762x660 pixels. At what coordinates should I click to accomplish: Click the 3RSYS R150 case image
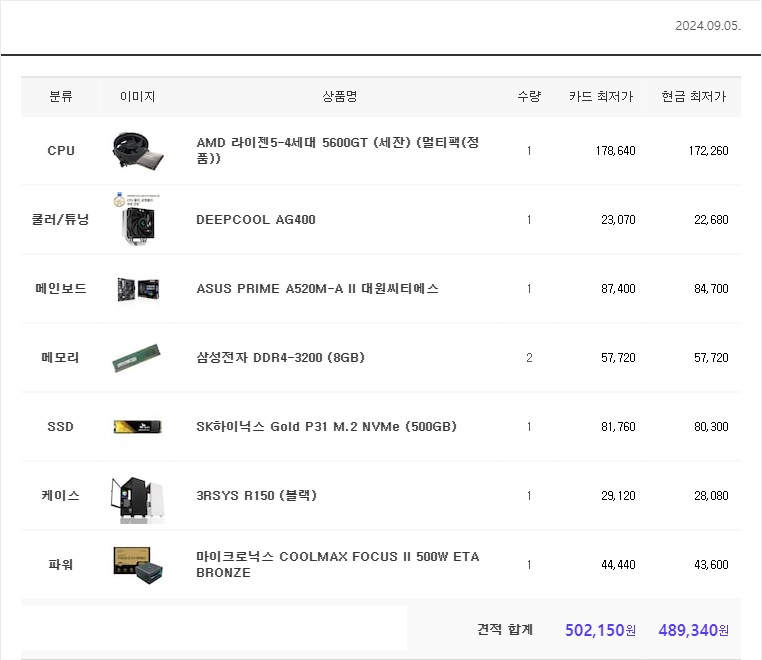tap(137, 497)
